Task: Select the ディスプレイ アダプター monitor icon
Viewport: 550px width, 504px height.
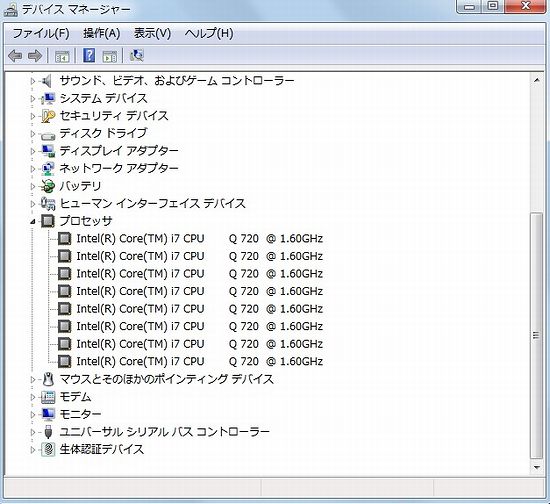Action: [x=48, y=151]
